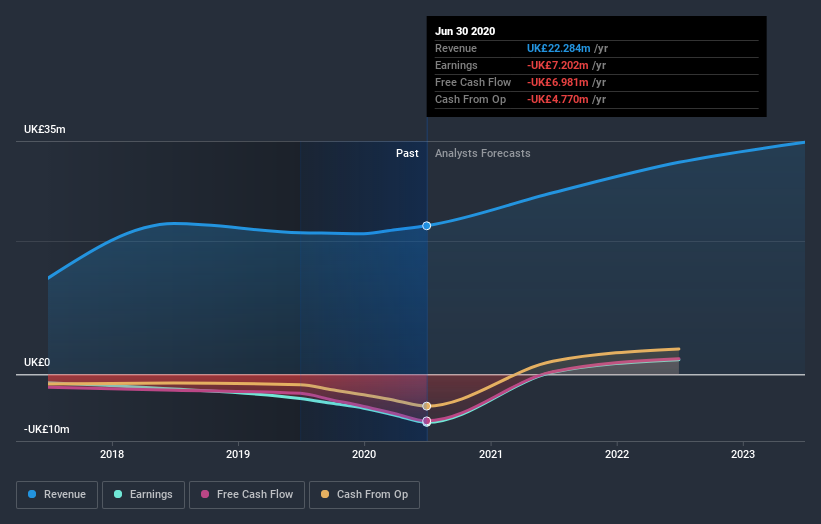Screen dimensions: 821x524
Task: Click the 'Past' label on chart
Action: click(407, 153)
